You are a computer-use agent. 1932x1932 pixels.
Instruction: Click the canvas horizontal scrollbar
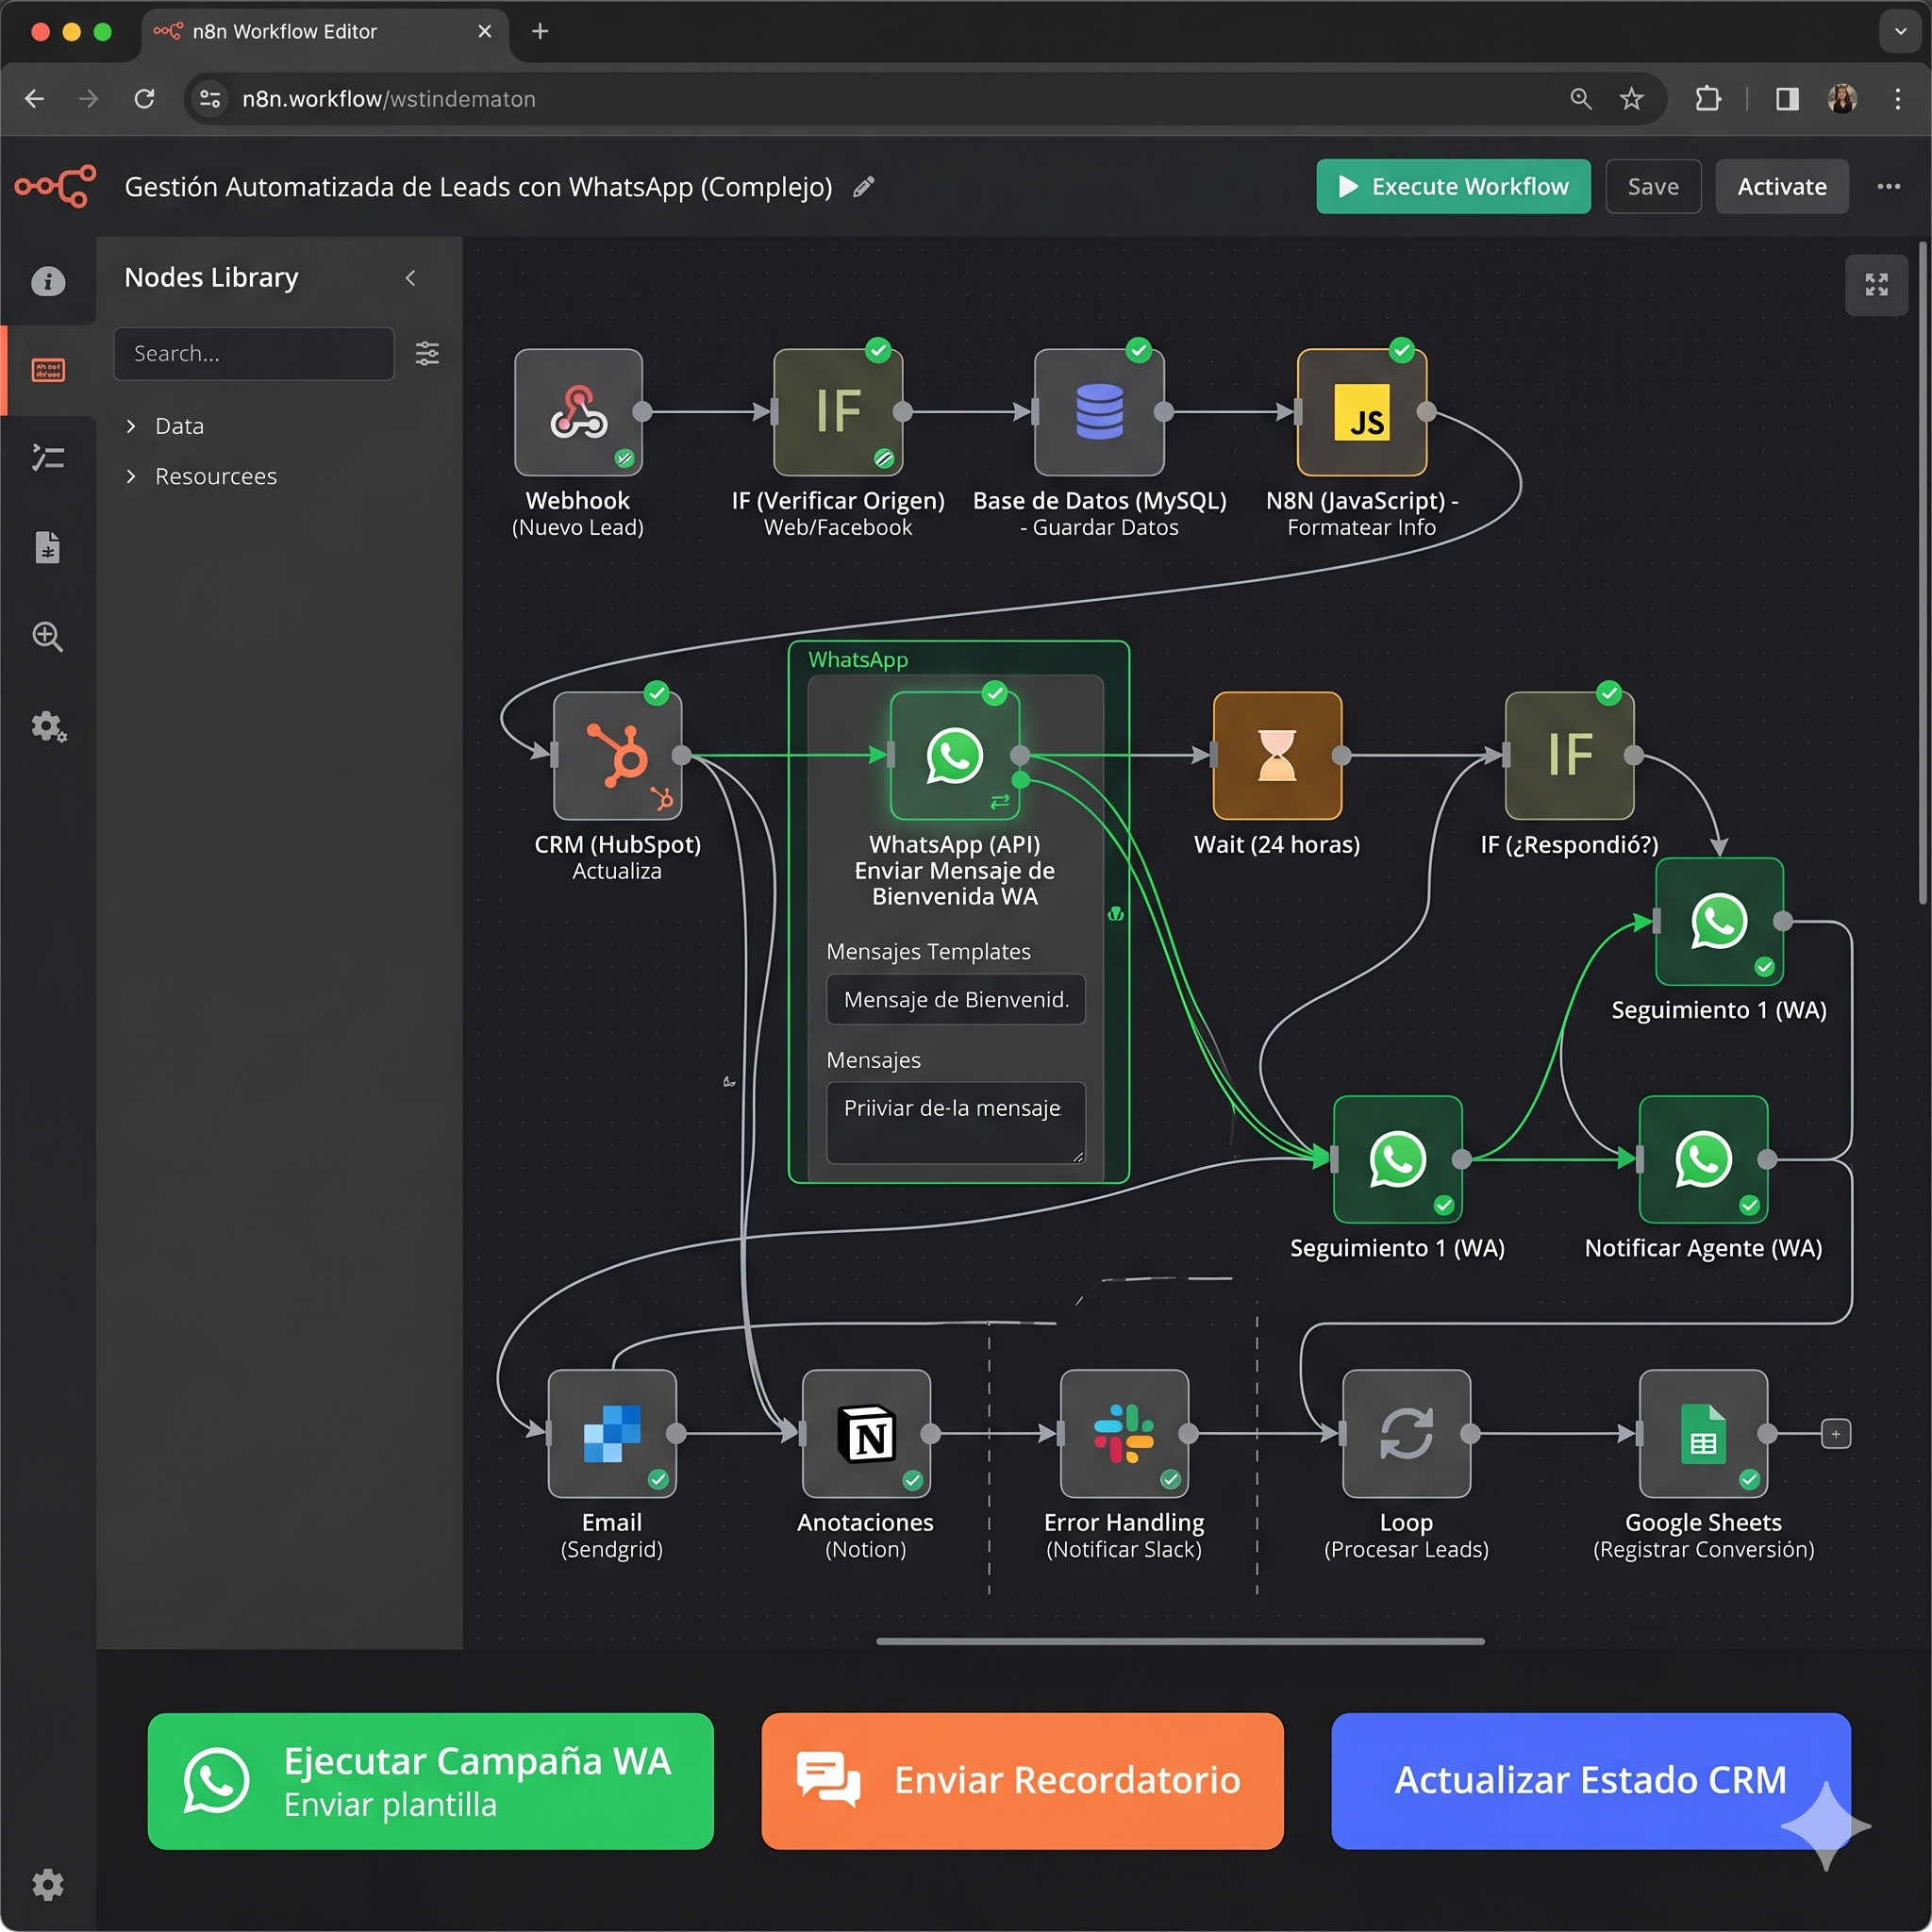pyautogui.click(x=1180, y=1641)
